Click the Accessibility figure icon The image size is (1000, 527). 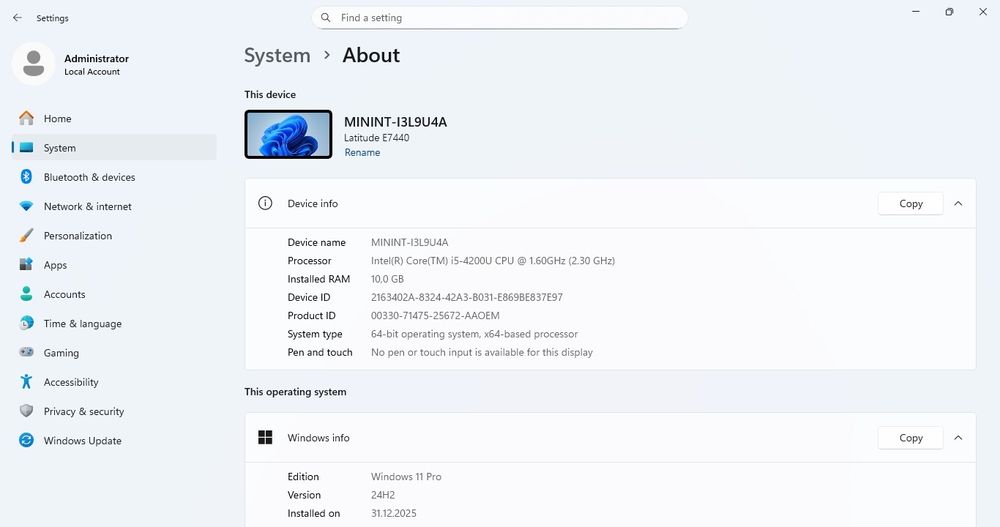point(26,382)
